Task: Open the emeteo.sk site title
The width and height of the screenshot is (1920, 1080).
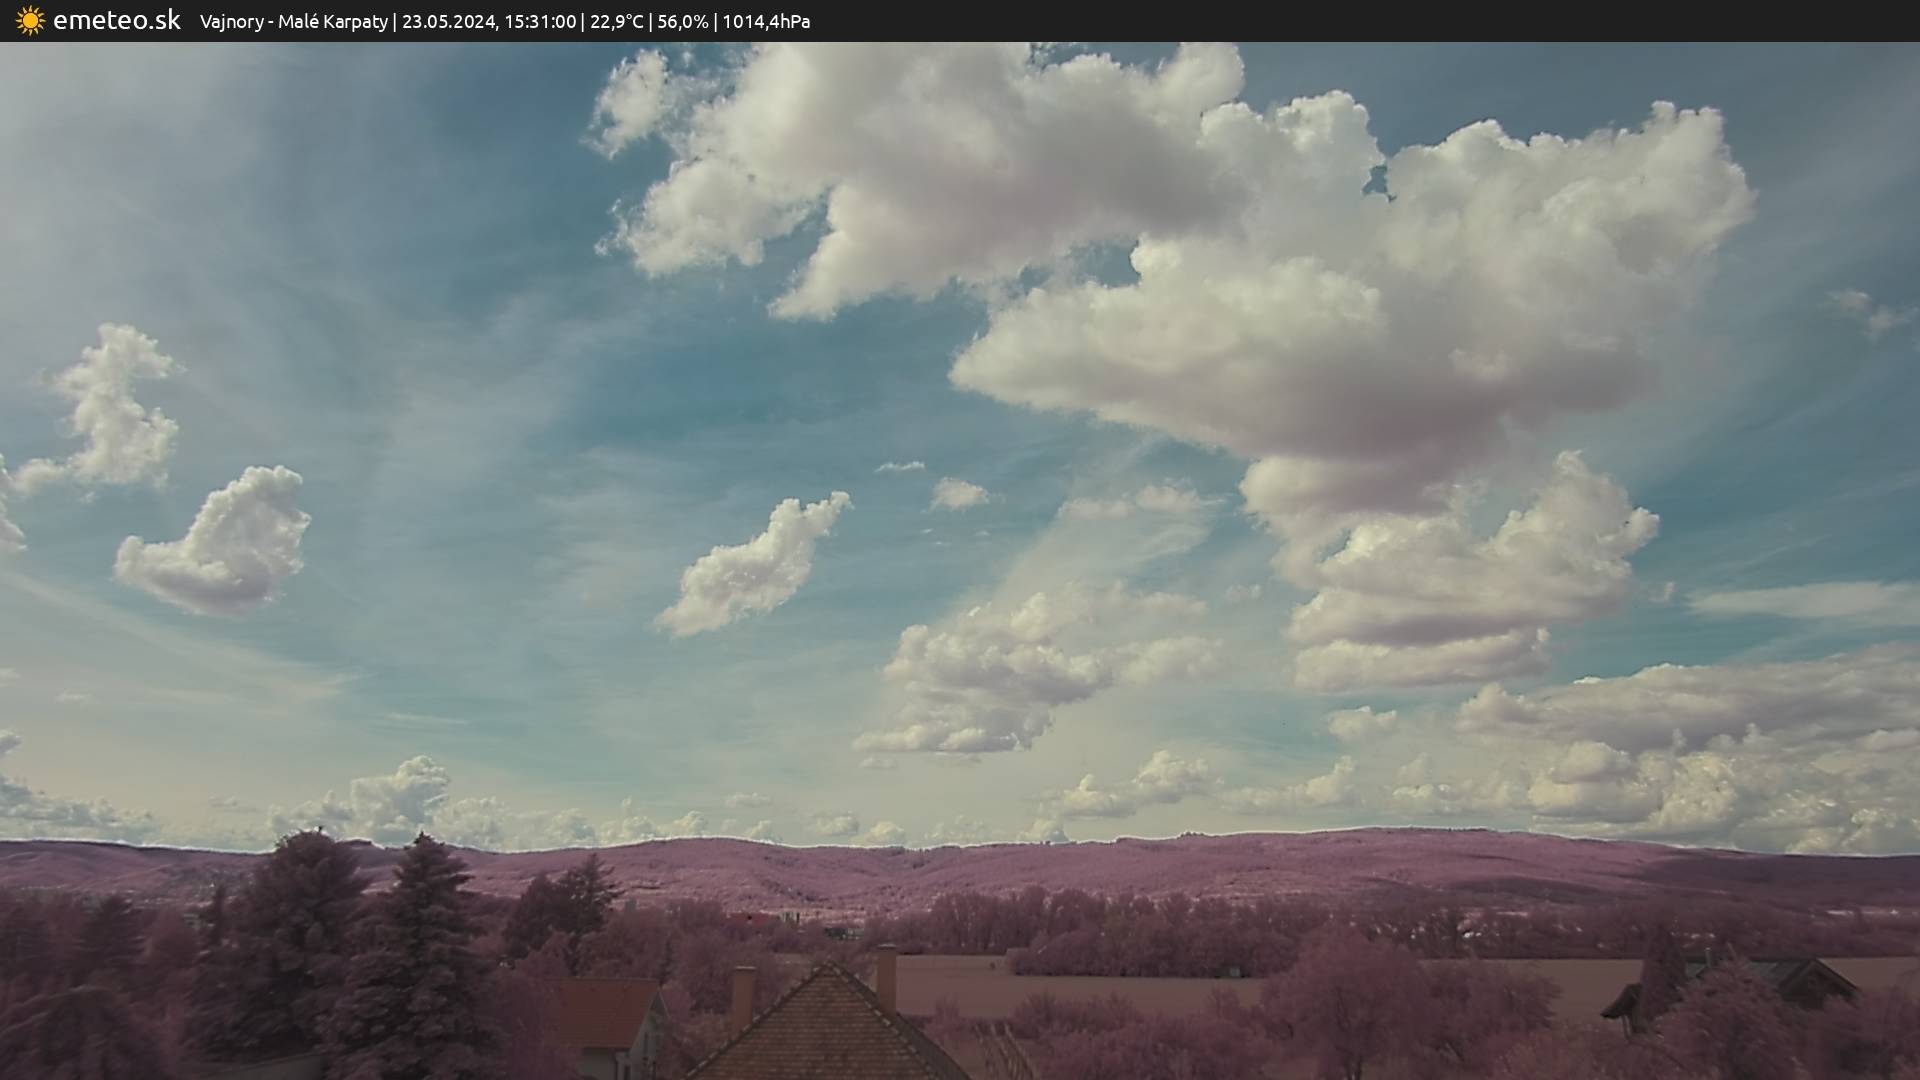Action: pyautogui.click(x=116, y=20)
